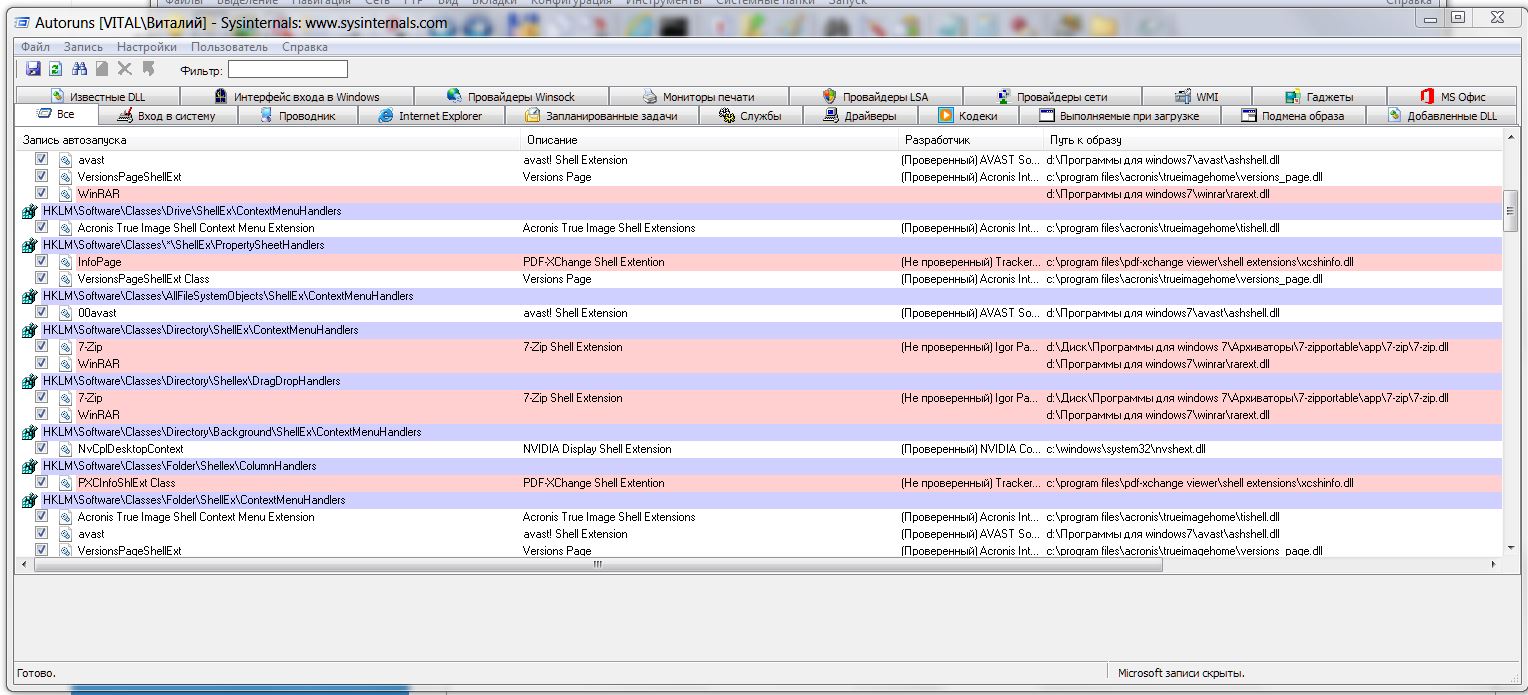Click the Кодеки orange play icon
Image resolution: width=1528 pixels, height=695 pixels.
[945, 116]
